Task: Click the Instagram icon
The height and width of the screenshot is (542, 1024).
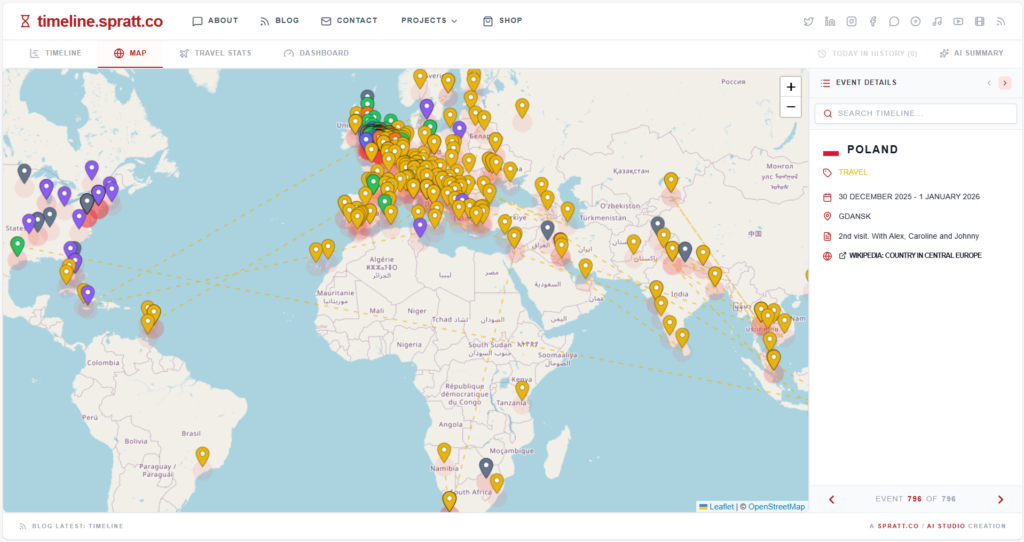Action: 852,21
